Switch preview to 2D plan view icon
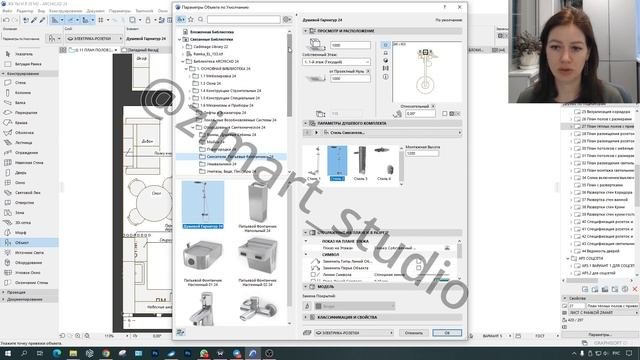This screenshot has width=640, height=360. click(385, 45)
